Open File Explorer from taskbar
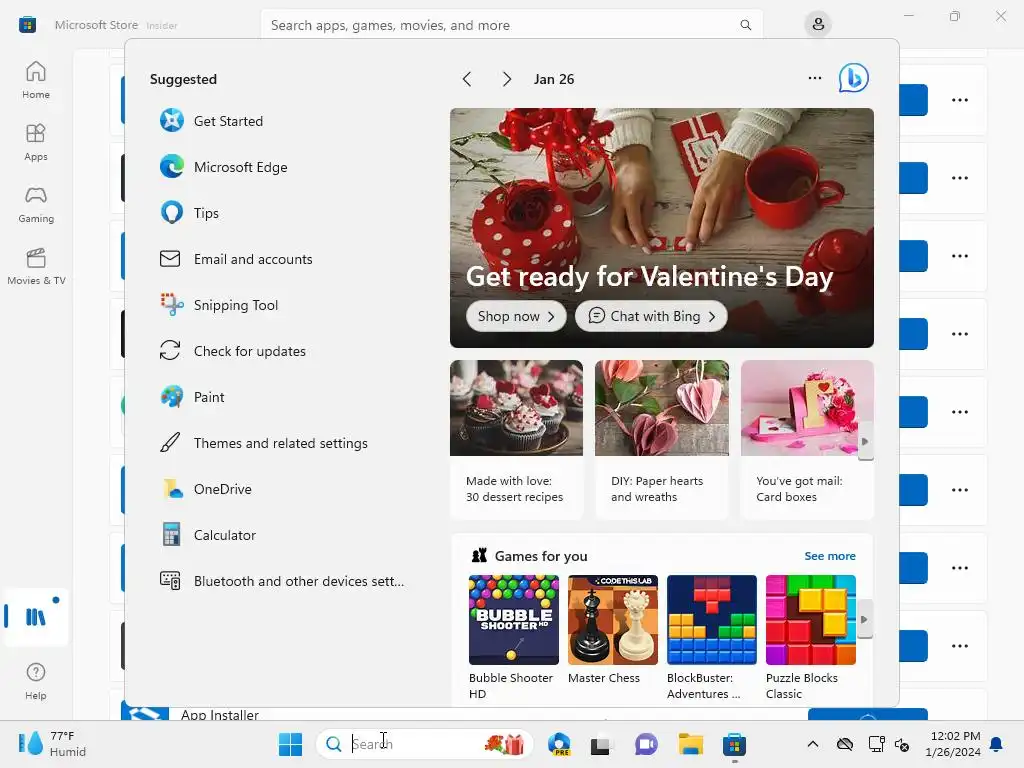The image size is (1024, 768). coord(690,744)
